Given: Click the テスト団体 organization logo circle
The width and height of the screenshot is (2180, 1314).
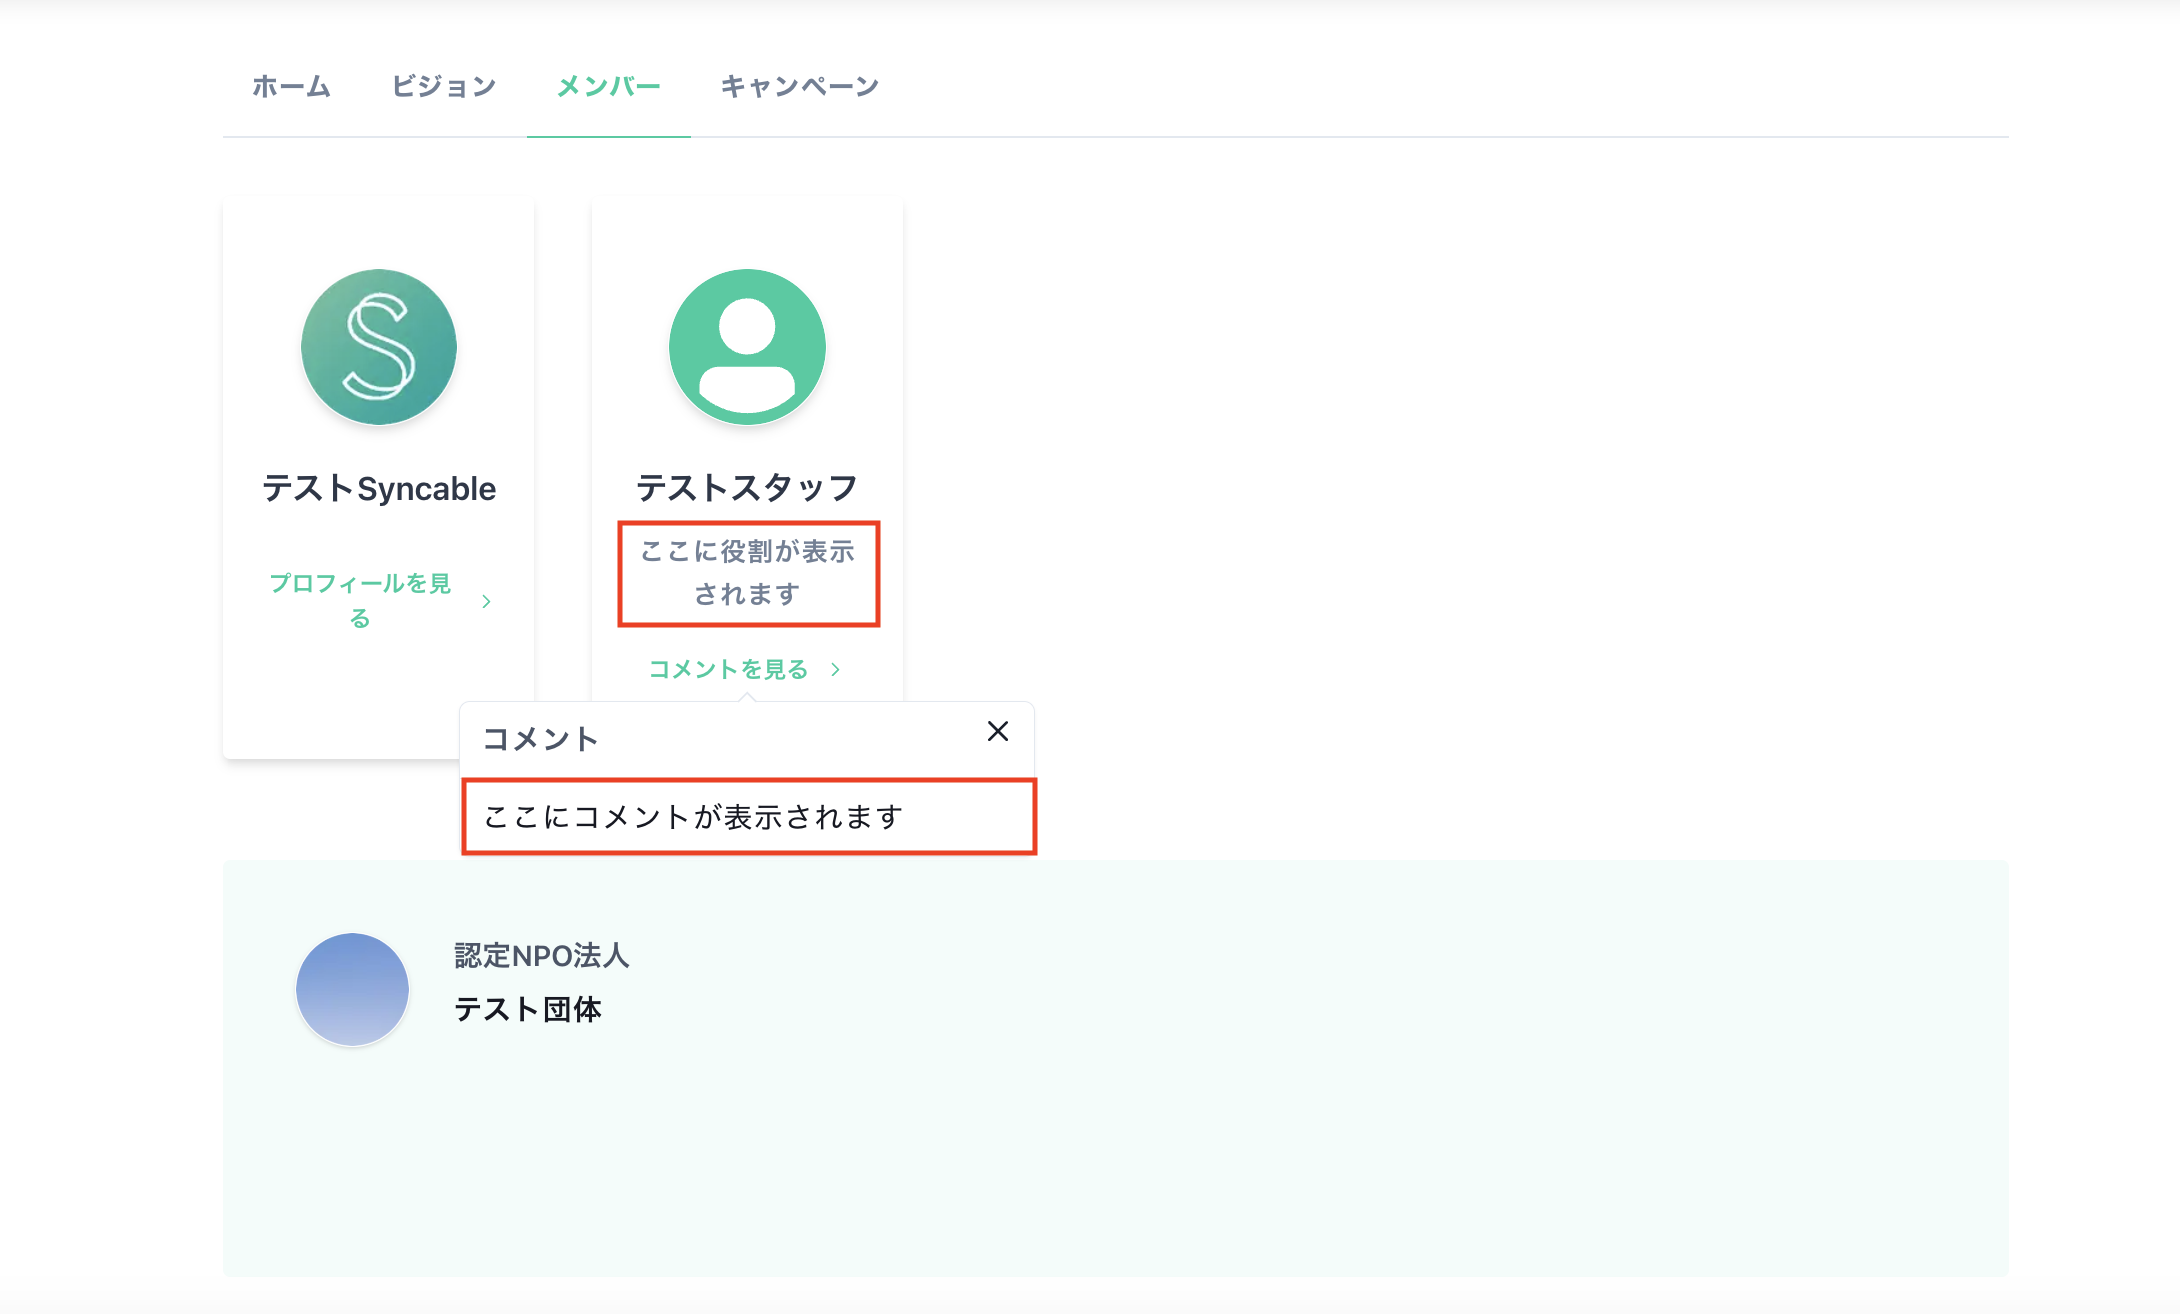Looking at the screenshot, I should (352, 988).
